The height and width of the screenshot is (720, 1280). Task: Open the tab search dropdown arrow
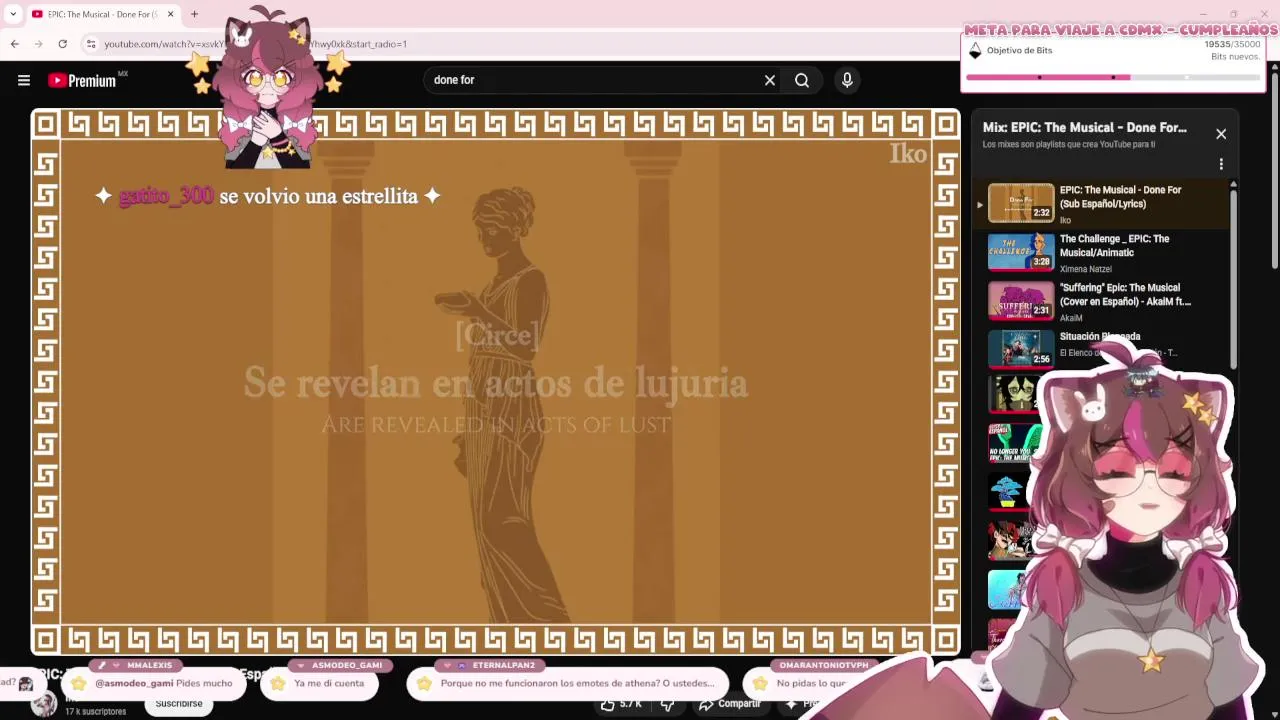pyautogui.click(x=13, y=14)
